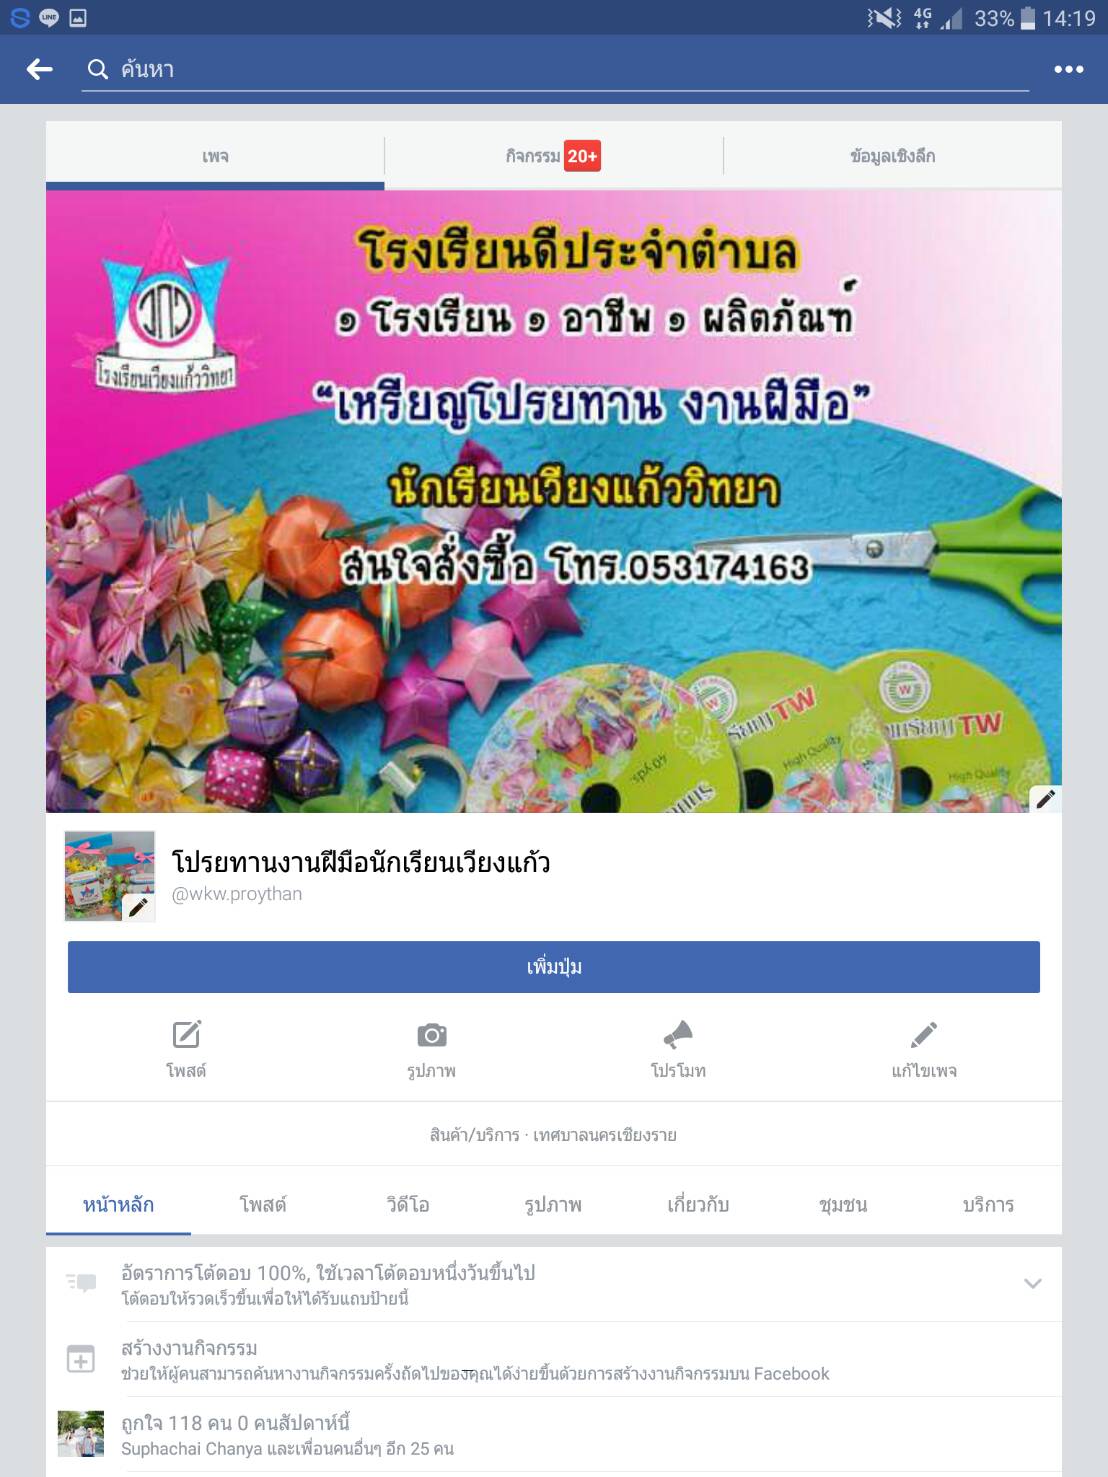
Task: Open the ข้อมูลเชิงลึก insights tab
Action: (892, 156)
